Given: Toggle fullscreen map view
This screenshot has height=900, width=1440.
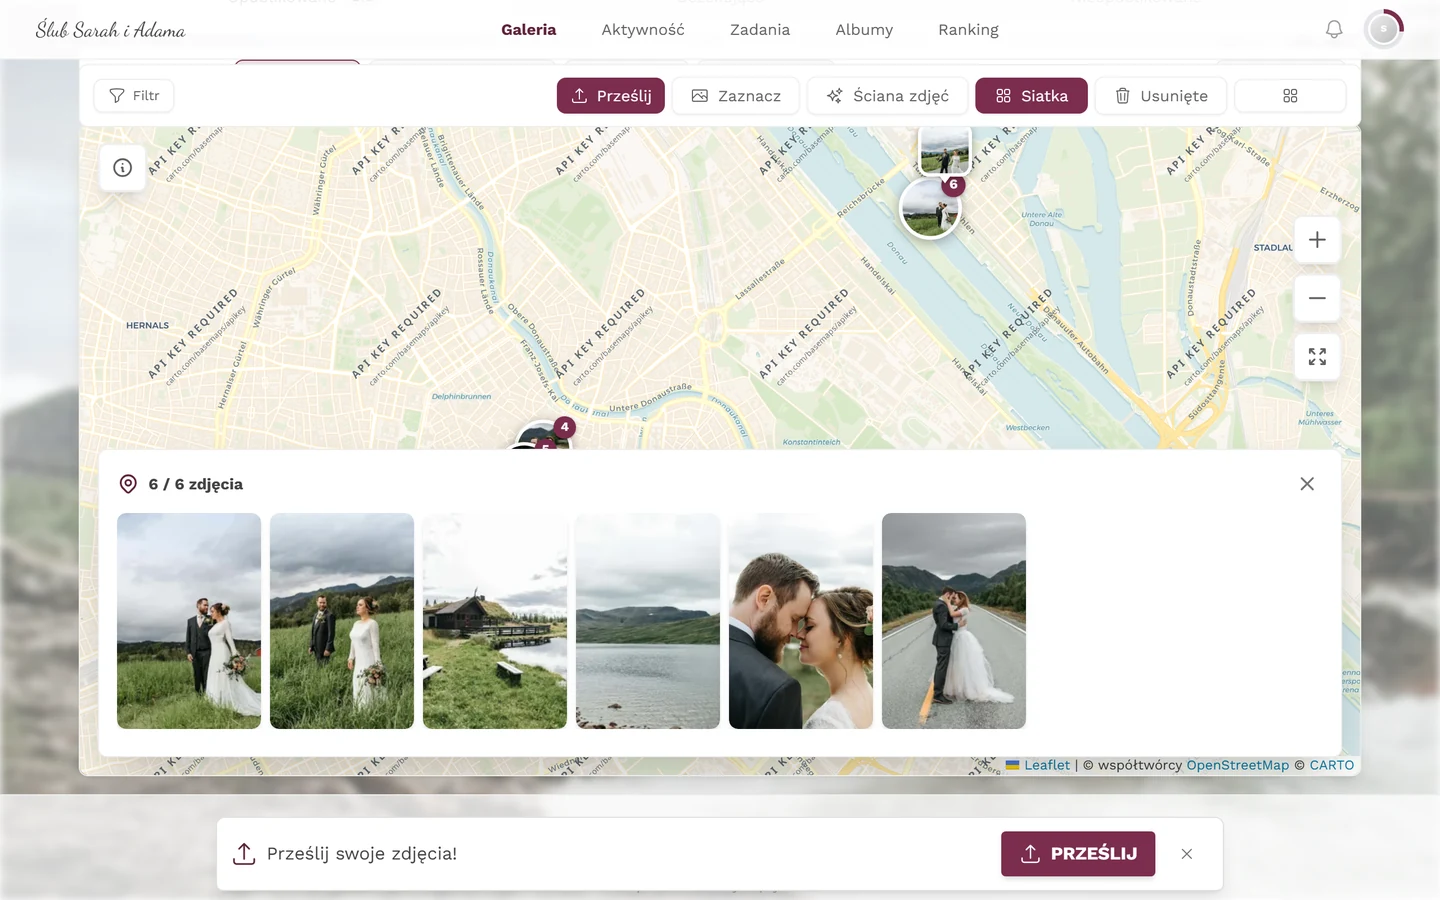Looking at the screenshot, I should 1317,357.
